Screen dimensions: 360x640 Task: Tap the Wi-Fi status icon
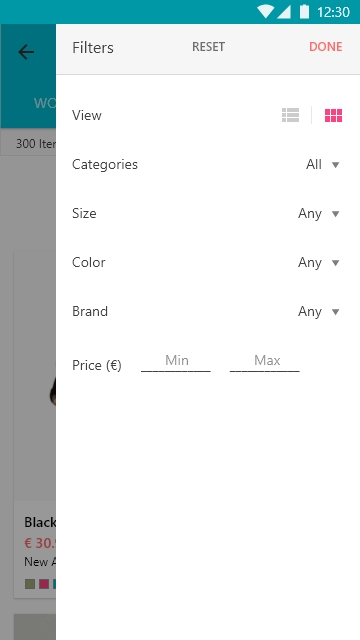[265, 11]
